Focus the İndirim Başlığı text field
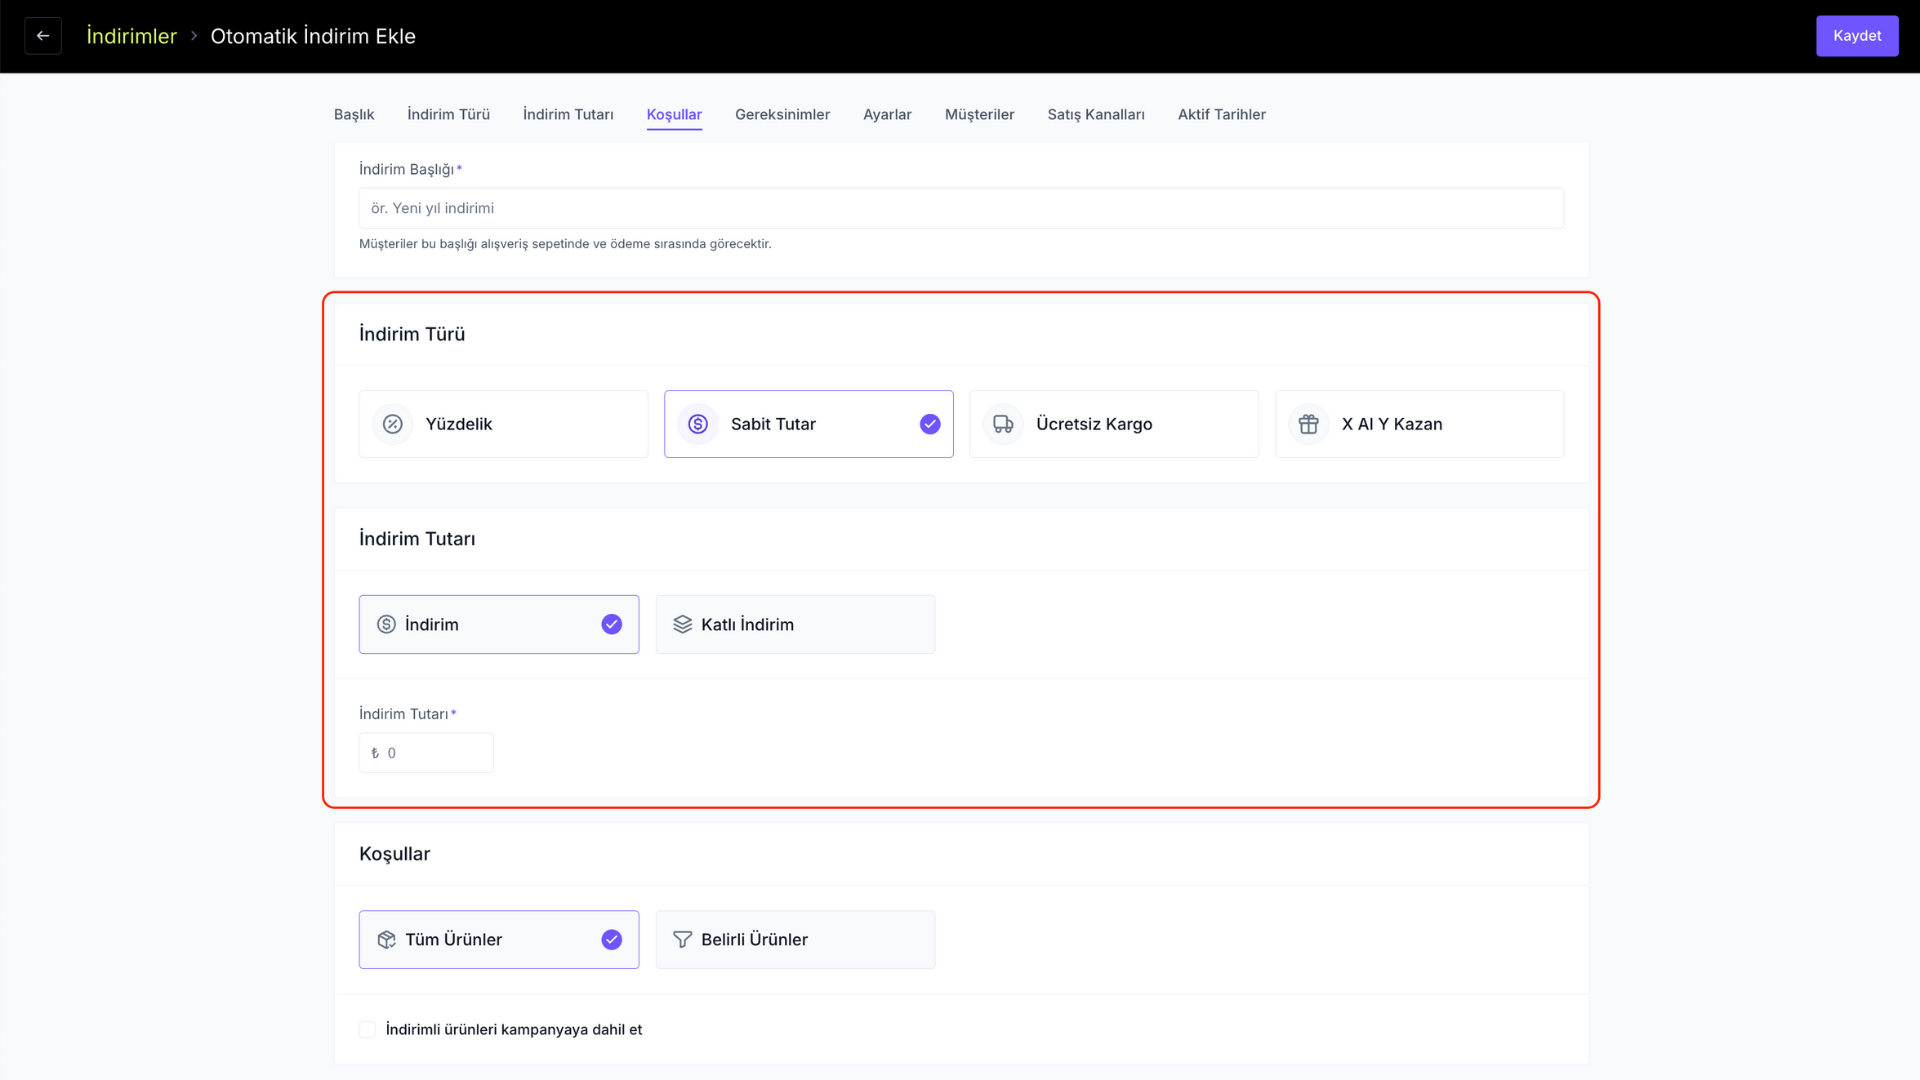 (961, 208)
